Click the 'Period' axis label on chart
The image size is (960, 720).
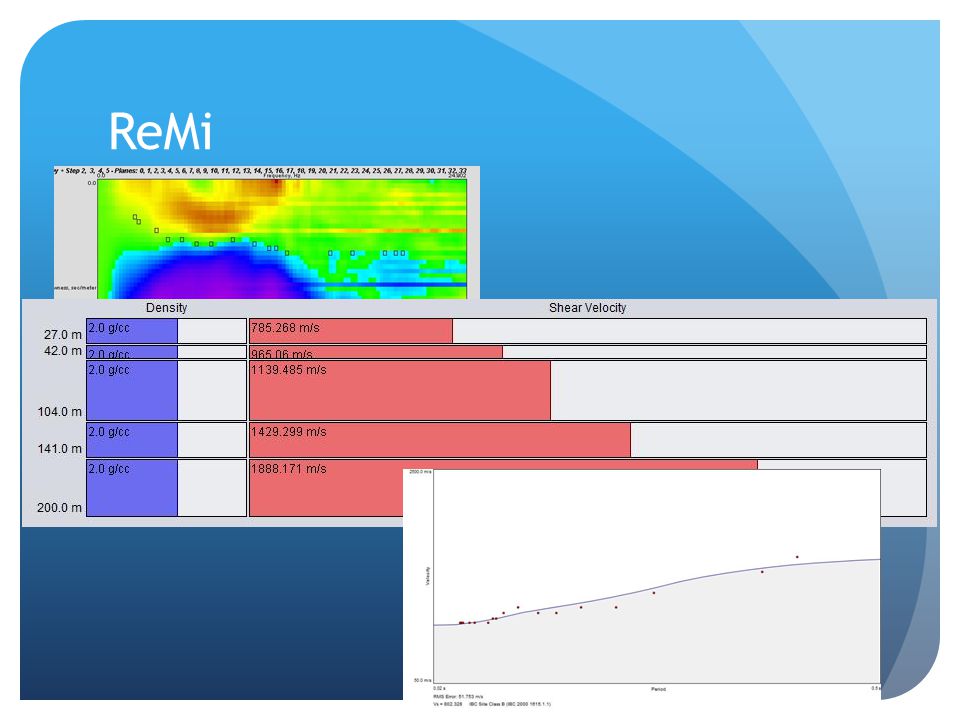[x=658, y=689]
